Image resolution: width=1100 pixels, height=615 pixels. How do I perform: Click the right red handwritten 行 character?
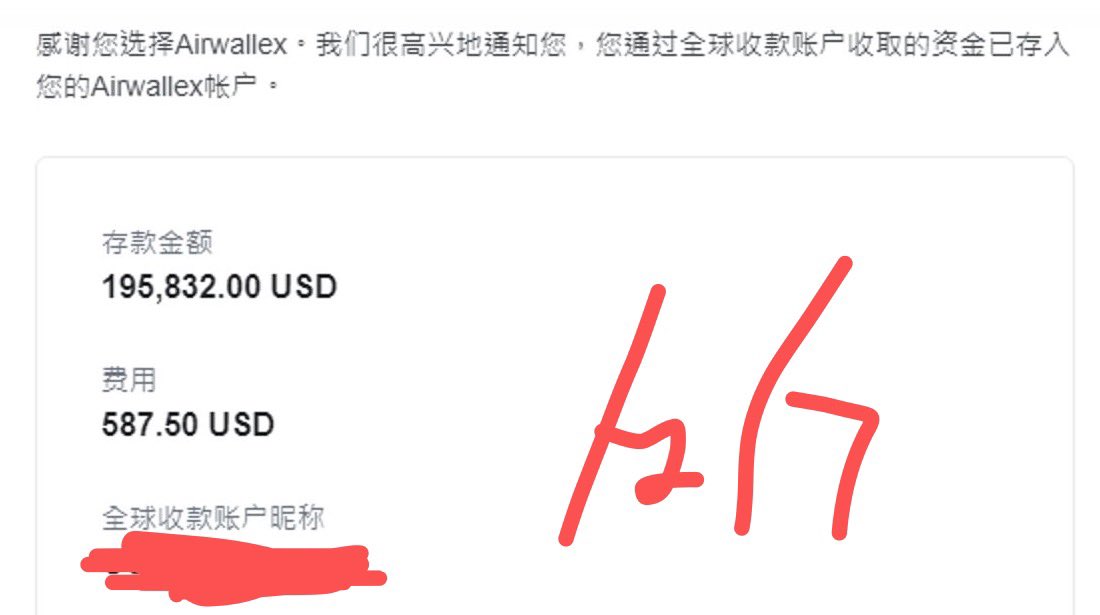[805, 398]
